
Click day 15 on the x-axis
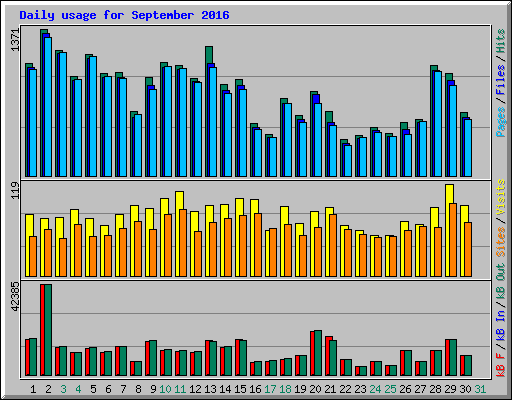tap(240, 389)
